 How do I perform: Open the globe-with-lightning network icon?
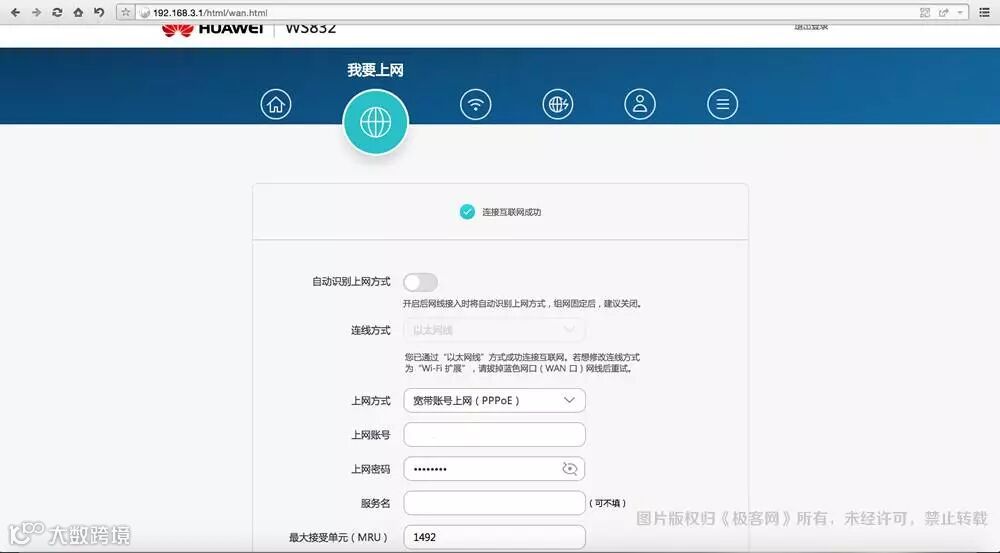click(x=558, y=104)
